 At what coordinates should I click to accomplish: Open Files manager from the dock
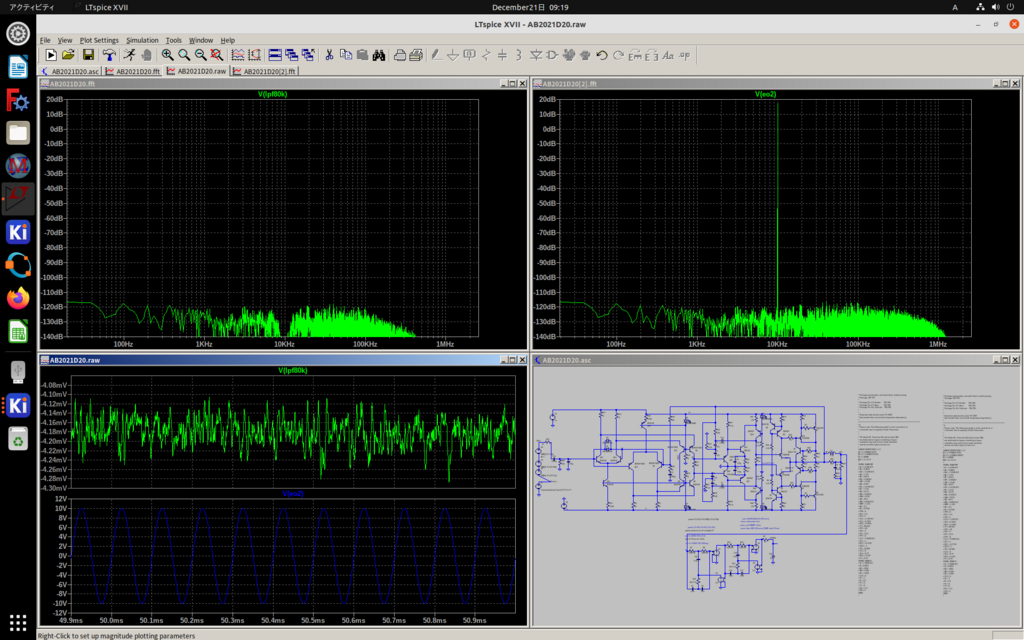(18, 133)
